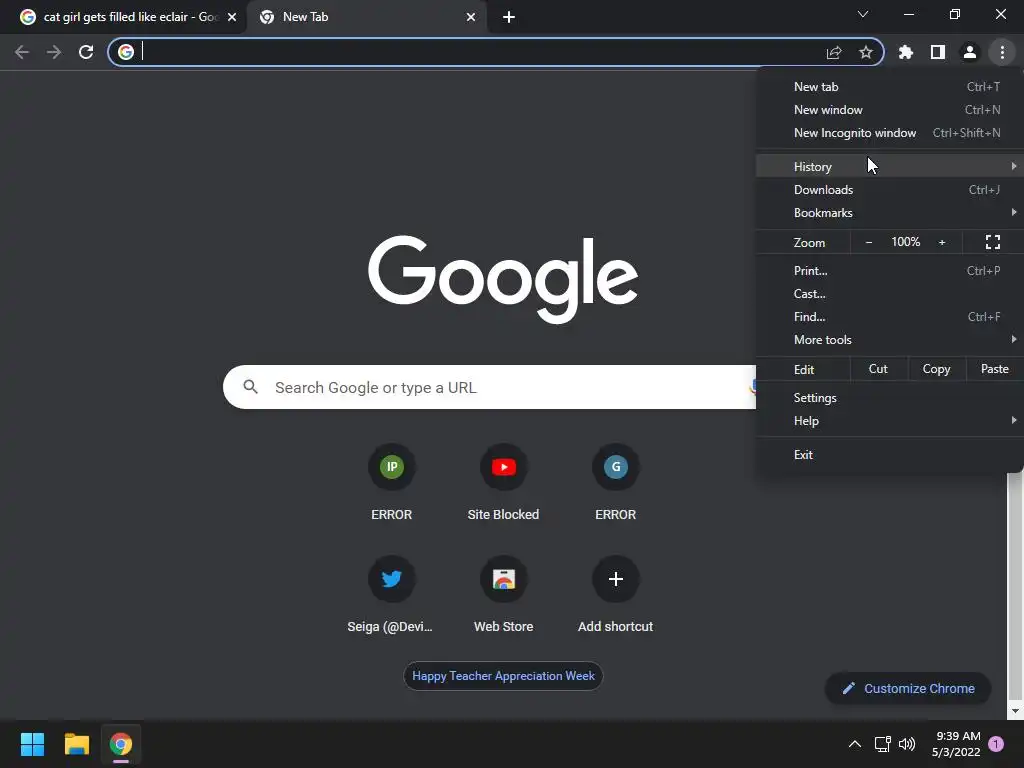Click Copy in the Edit row
The image size is (1024, 768).
[x=936, y=369]
